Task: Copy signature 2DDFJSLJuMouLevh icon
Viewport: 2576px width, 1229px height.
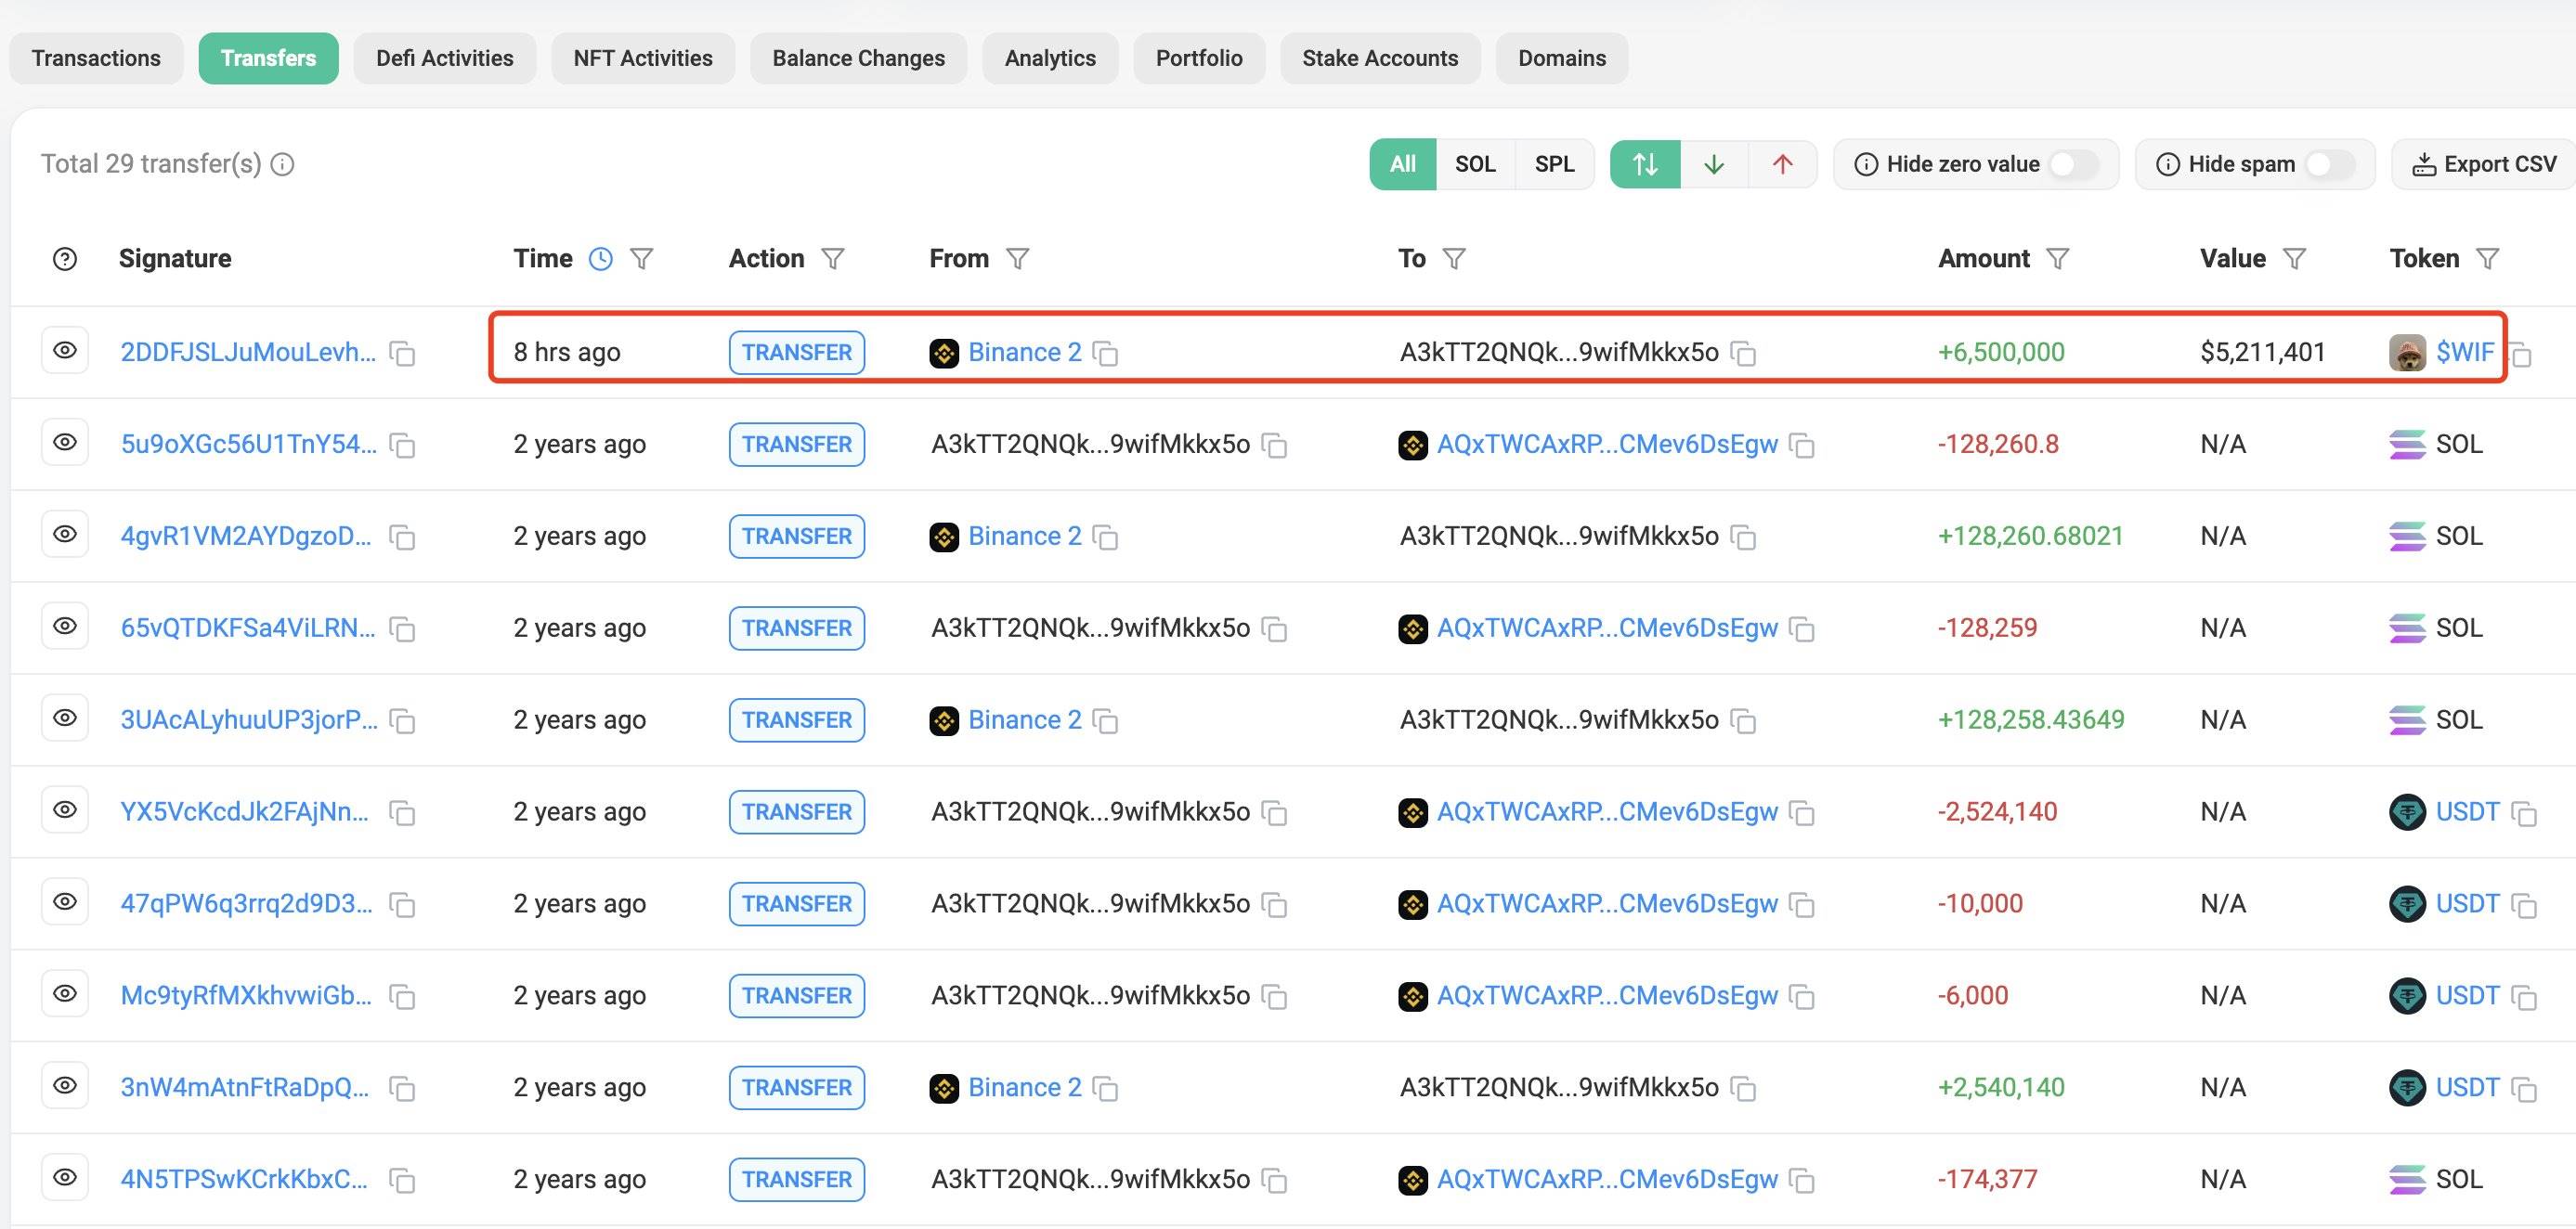Action: [402, 353]
